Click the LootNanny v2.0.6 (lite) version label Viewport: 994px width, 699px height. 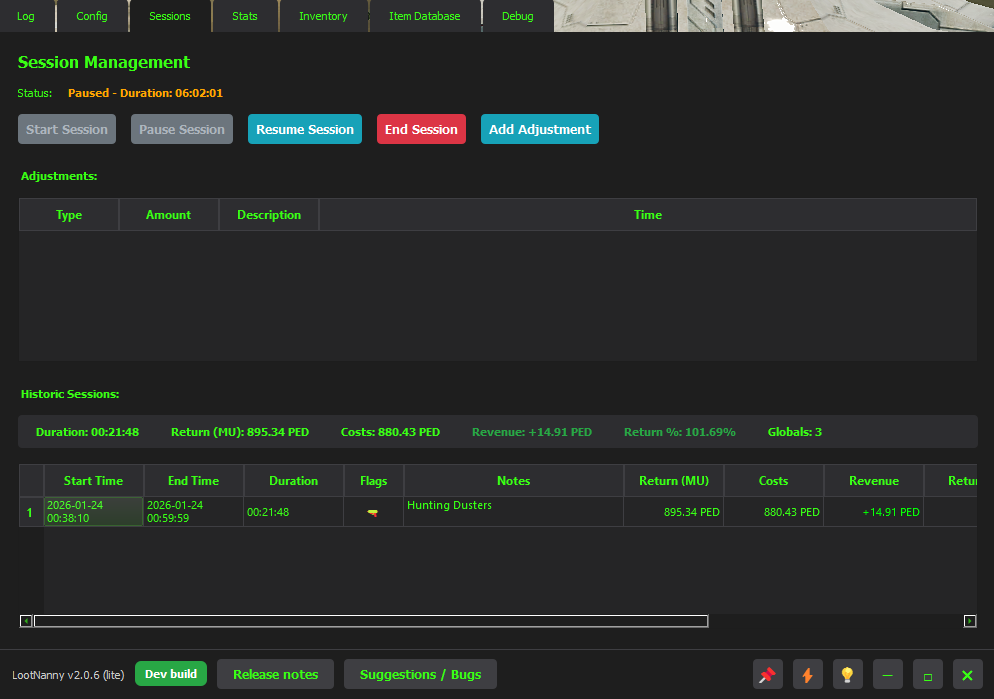[x=68, y=675]
